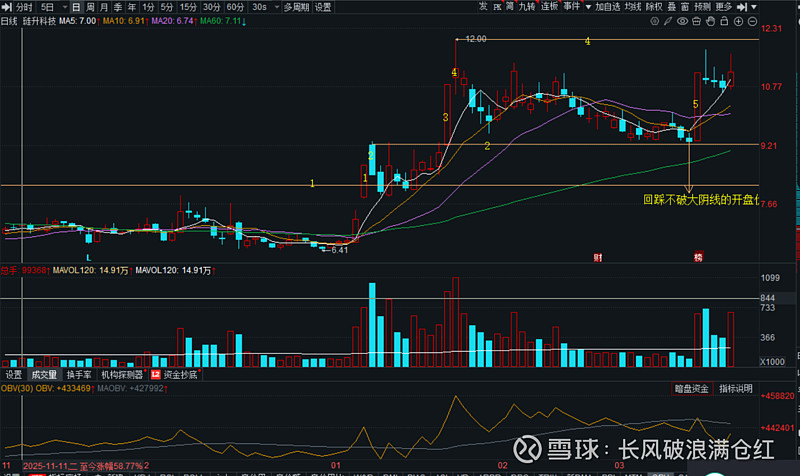This screenshot has height=476, width=800.
Task: Select the 周 weekly period
Action: [x=92, y=6]
